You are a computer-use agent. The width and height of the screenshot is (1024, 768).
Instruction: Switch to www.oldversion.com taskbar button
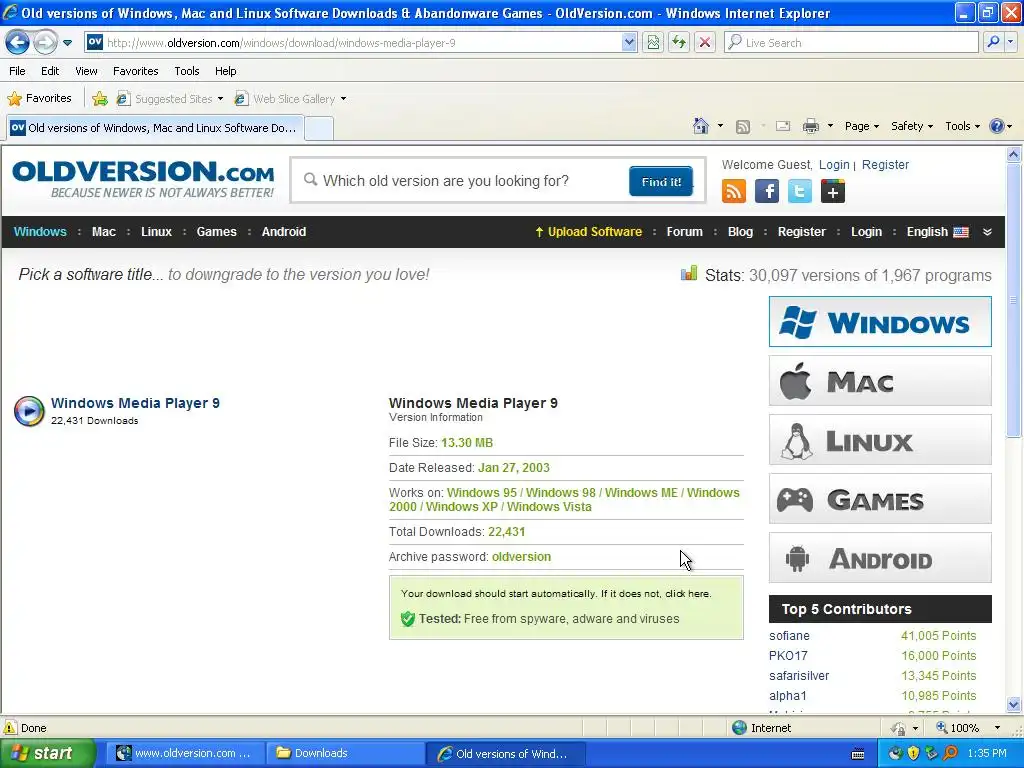pyautogui.click(x=185, y=753)
